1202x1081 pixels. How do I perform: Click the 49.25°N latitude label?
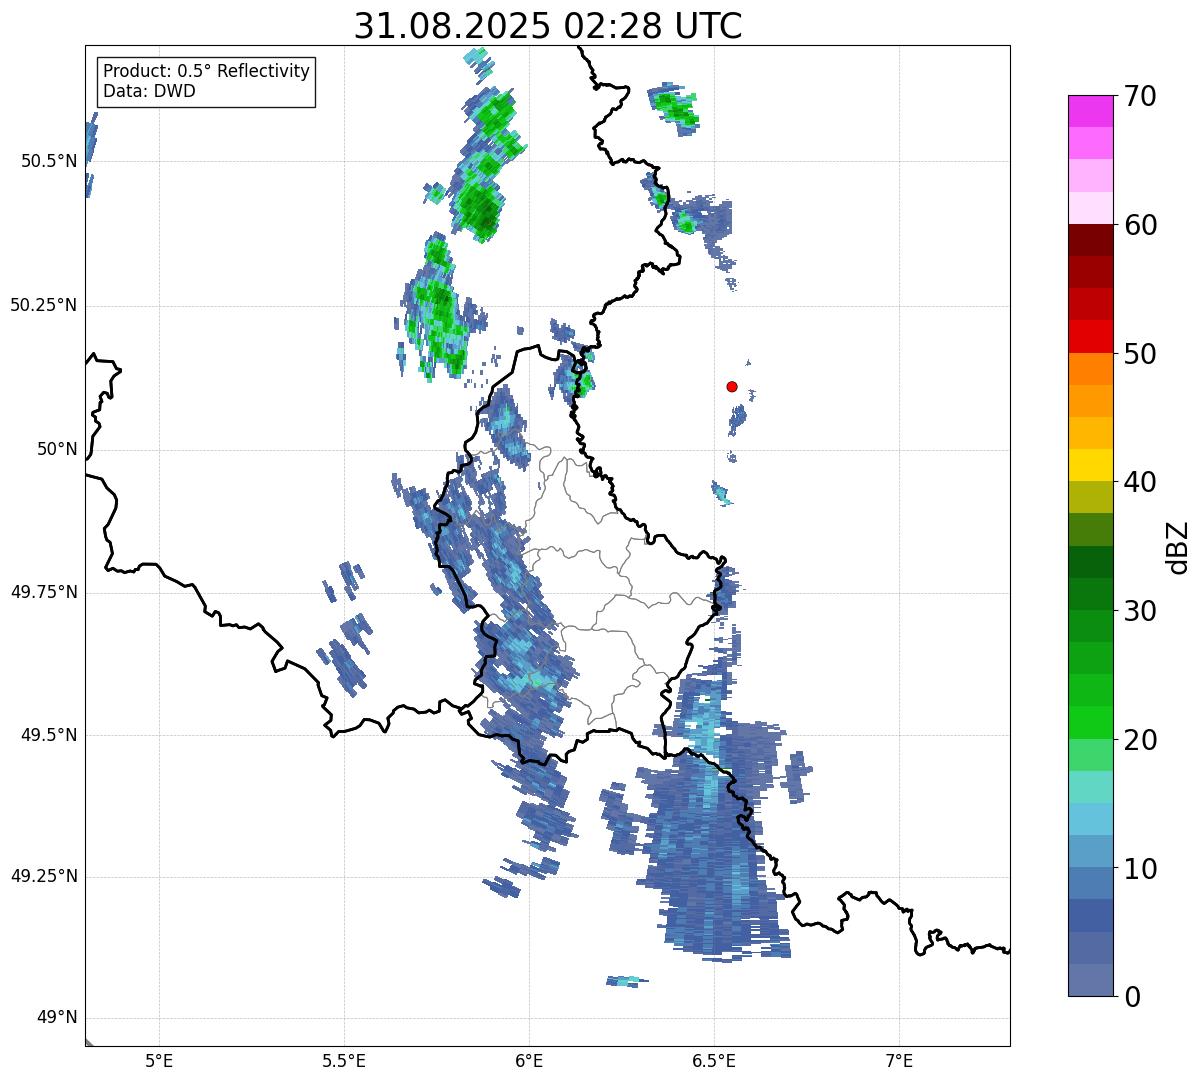(x=44, y=877)
